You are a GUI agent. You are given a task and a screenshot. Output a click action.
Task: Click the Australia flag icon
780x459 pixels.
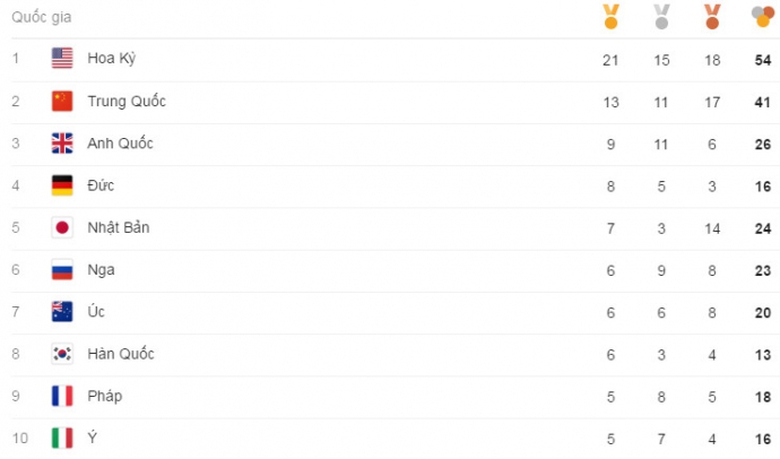(62, 312)
